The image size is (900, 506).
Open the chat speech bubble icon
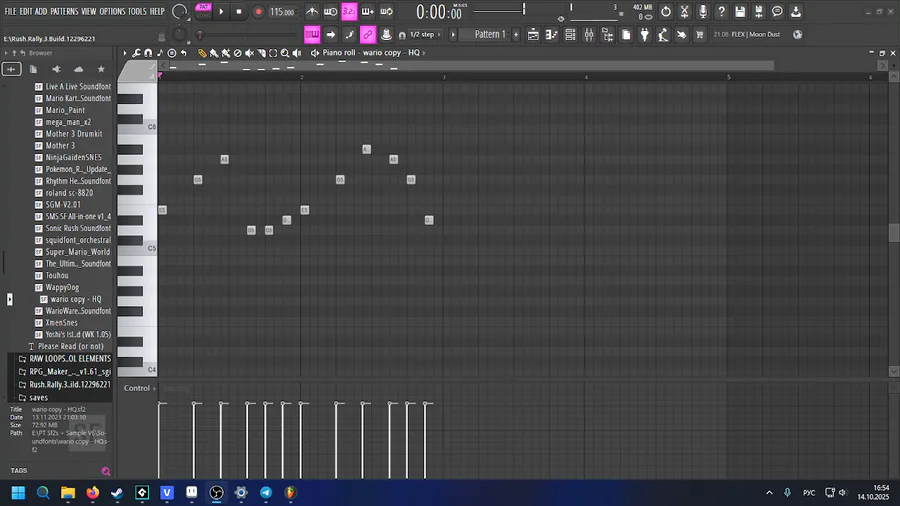777,11
